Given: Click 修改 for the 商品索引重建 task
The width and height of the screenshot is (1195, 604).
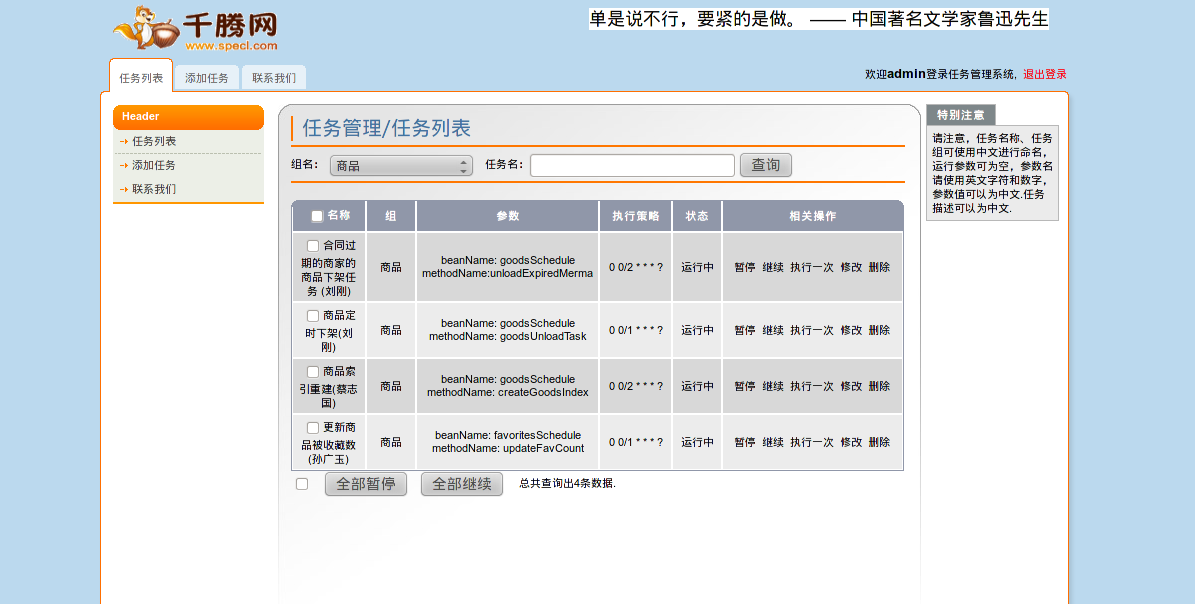Looking at the screenshot, I should pos(851,386).
